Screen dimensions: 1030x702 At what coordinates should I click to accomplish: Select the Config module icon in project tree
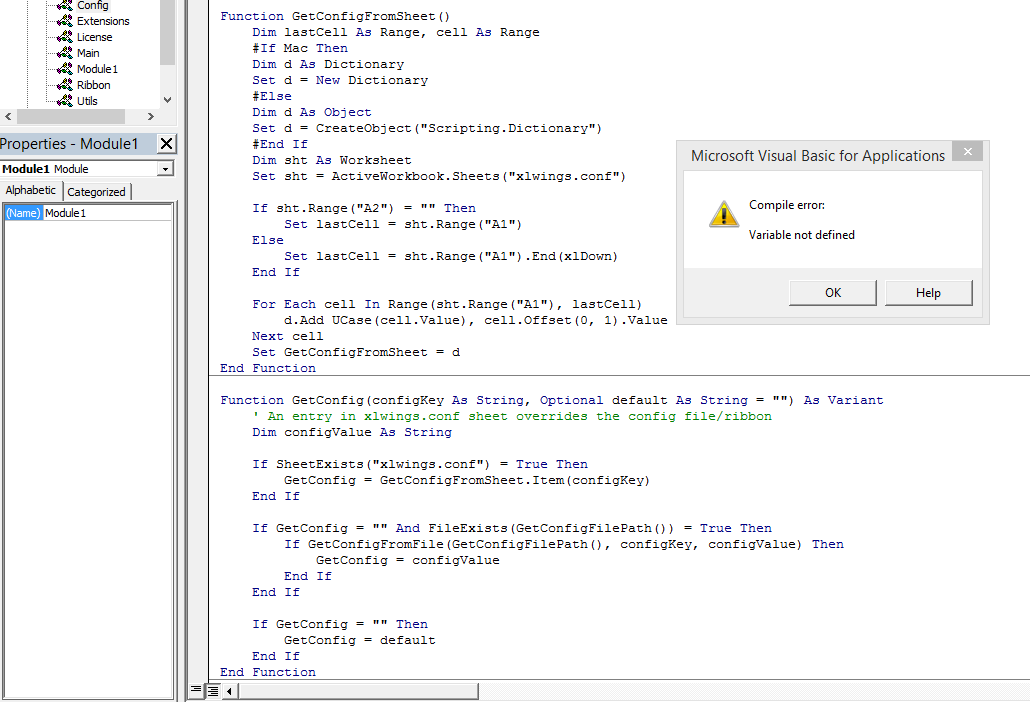64,5
